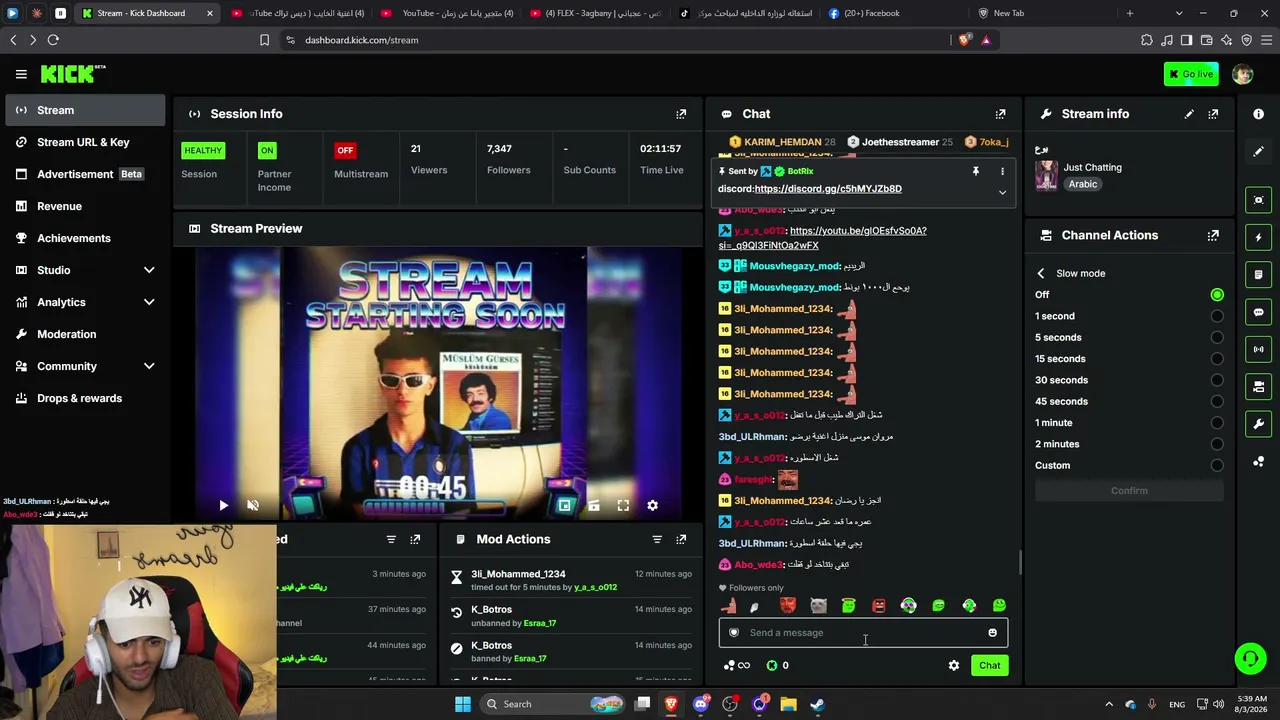This screenshot has width=1280, height=720.
Task: Open the info icon in the right rail
Action: 1258,114
